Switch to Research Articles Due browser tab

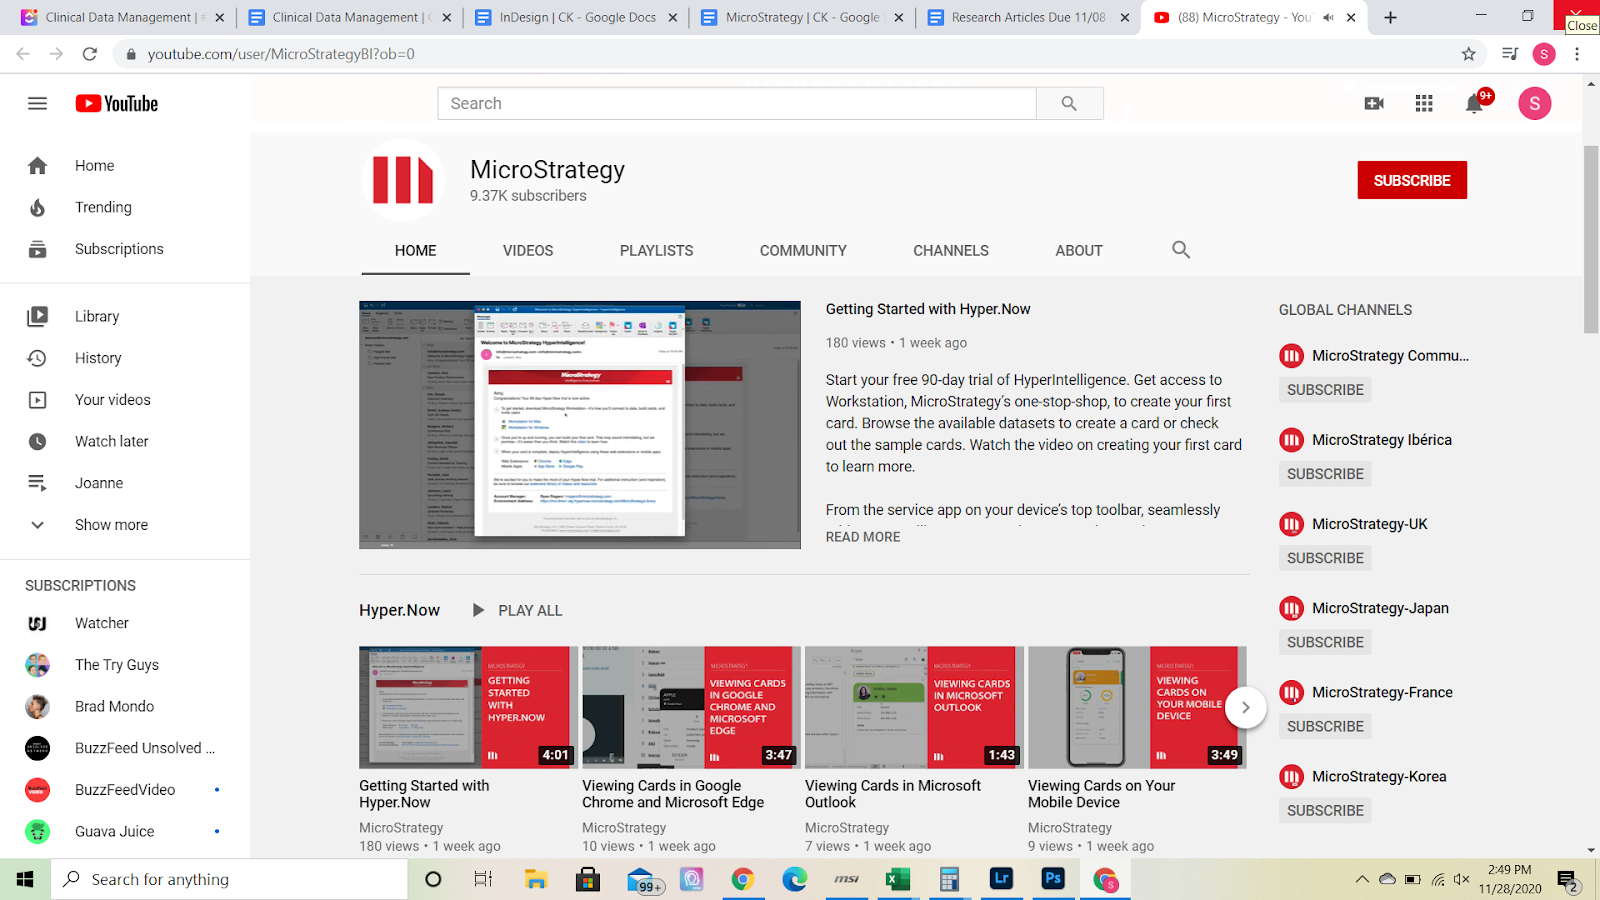(x=1028, y=18)
